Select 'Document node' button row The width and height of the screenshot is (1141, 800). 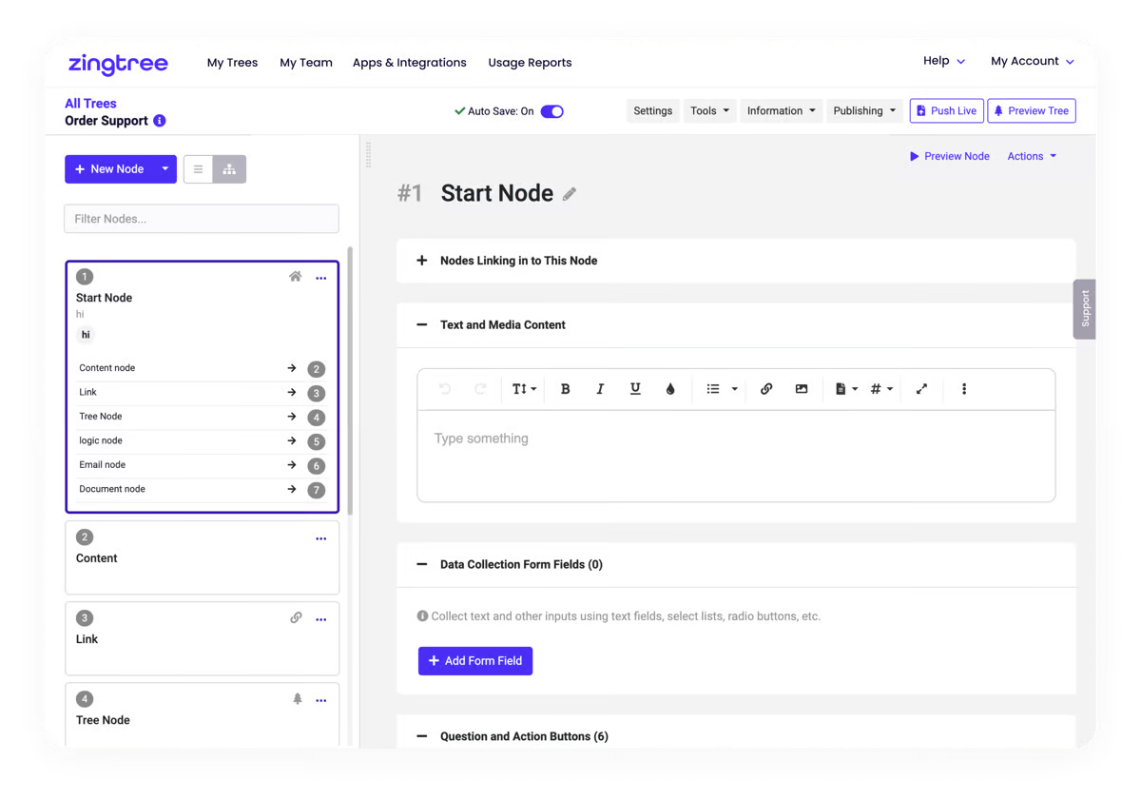202,489
